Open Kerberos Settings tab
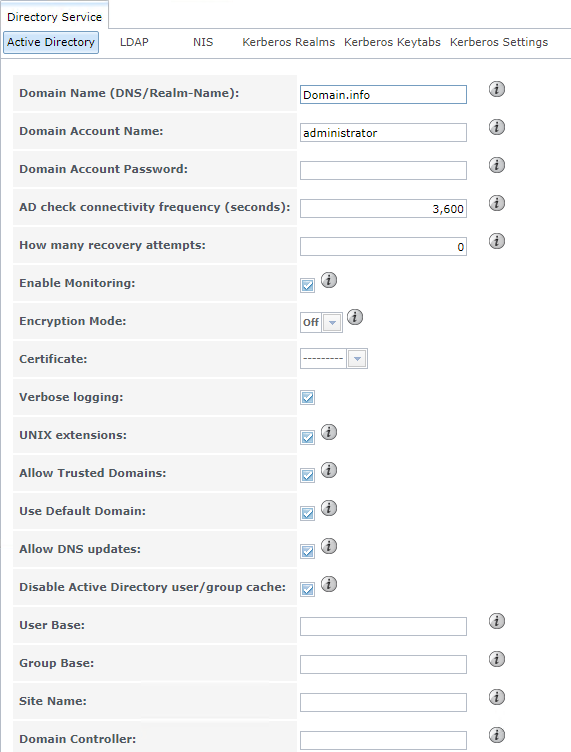The width and height of the screenshot is (571, 752). point(499,42)
